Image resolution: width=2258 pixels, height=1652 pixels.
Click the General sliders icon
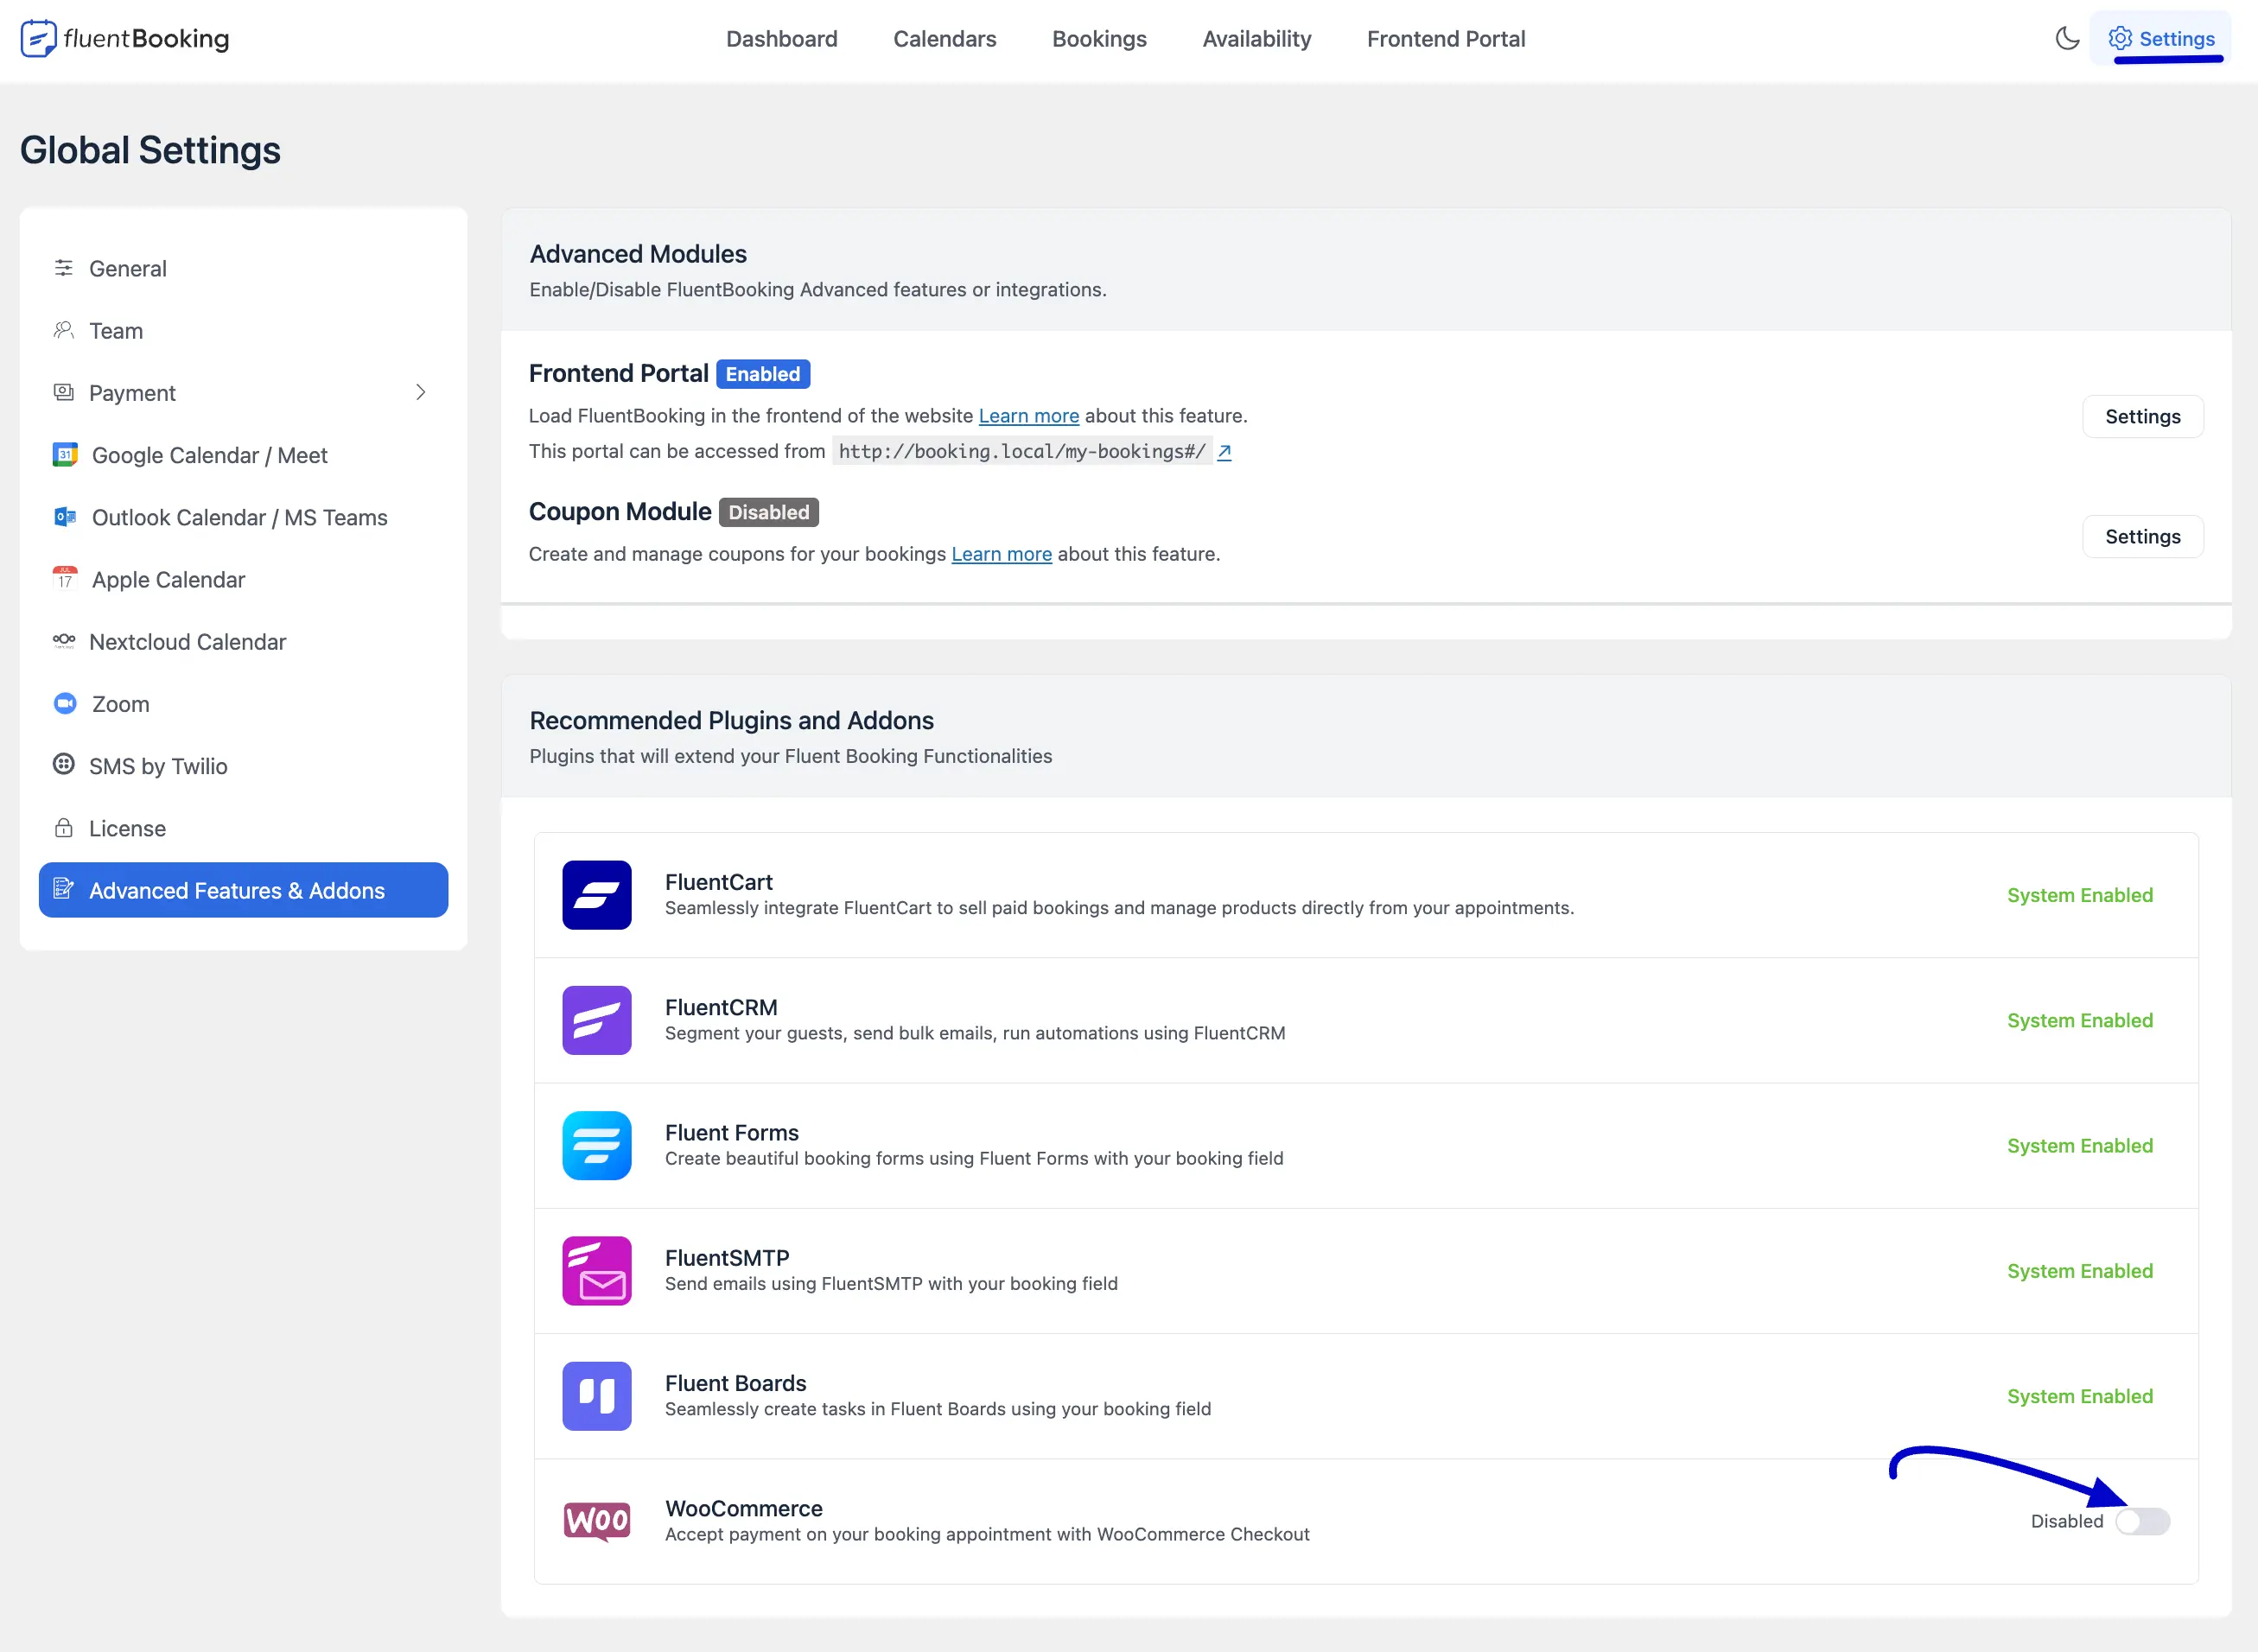pos(64,268)
